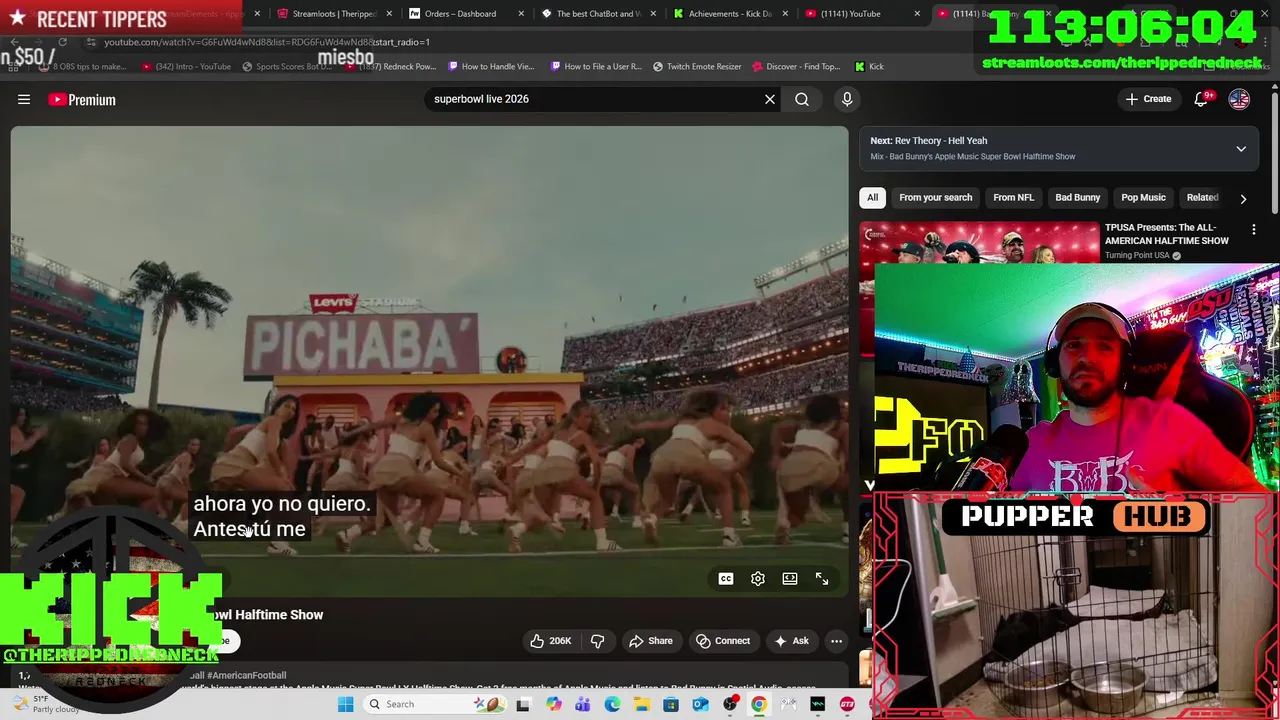The image size is (1280, 720).
Task: Open Task View on the taskbar
Action: tap(523, 704)
